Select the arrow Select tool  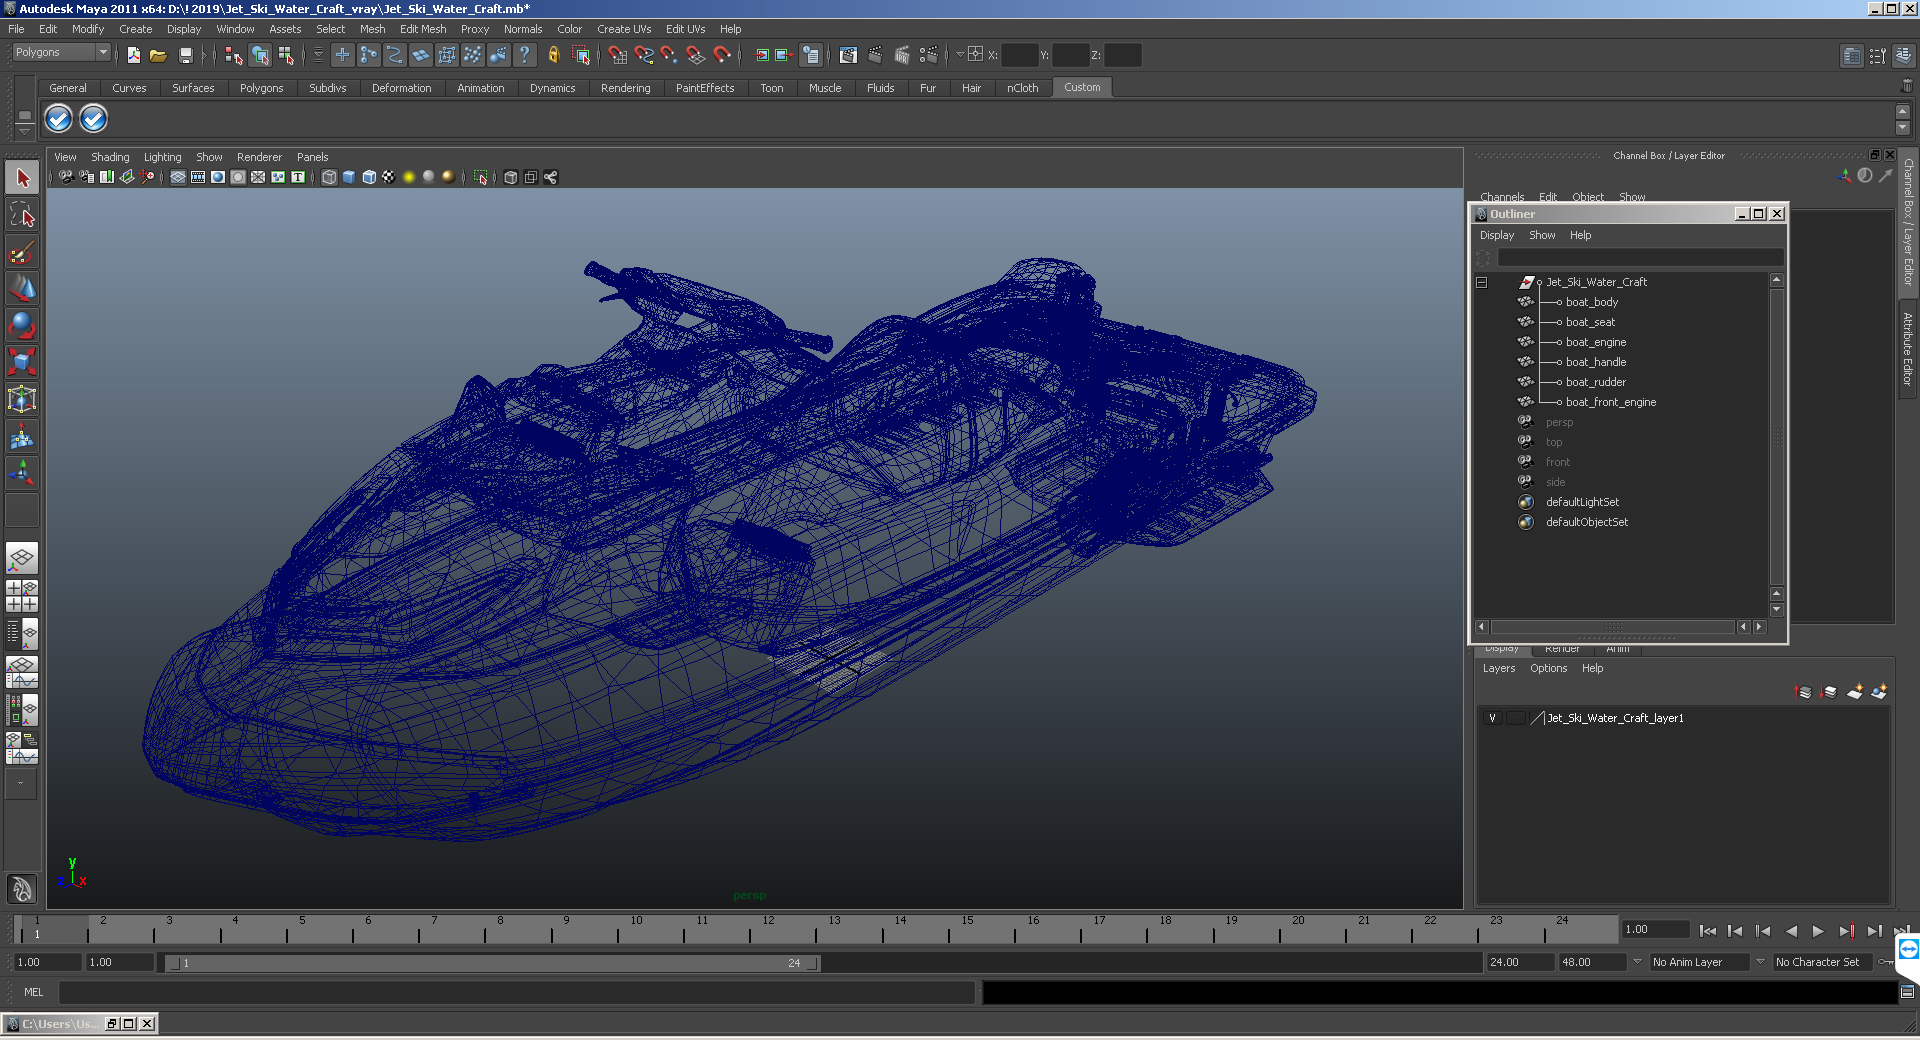click(x=22, y=178)
